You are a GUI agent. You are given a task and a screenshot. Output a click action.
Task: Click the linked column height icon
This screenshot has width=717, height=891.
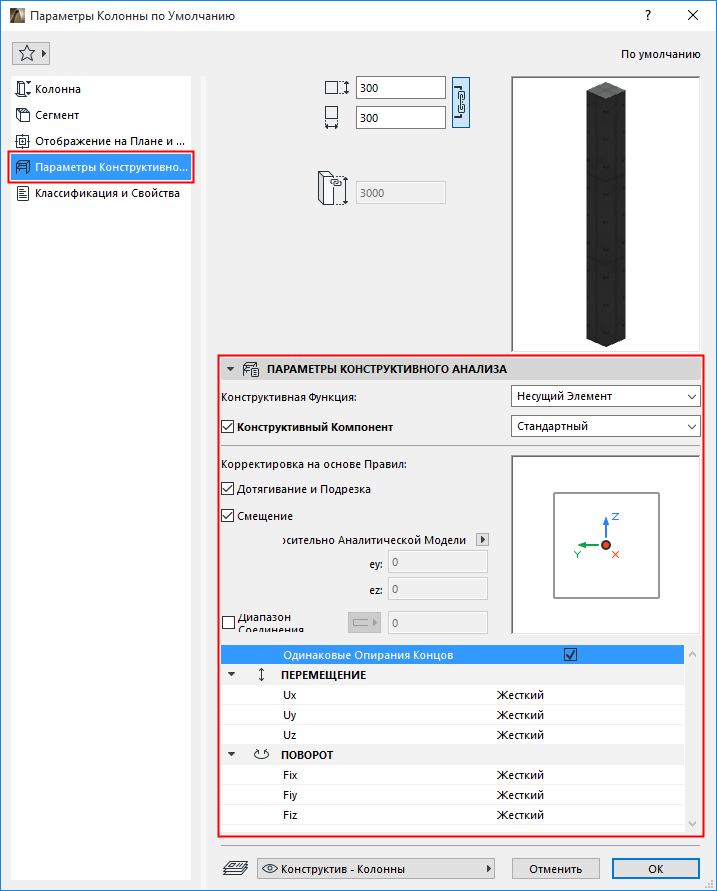(x=332, y=188)
